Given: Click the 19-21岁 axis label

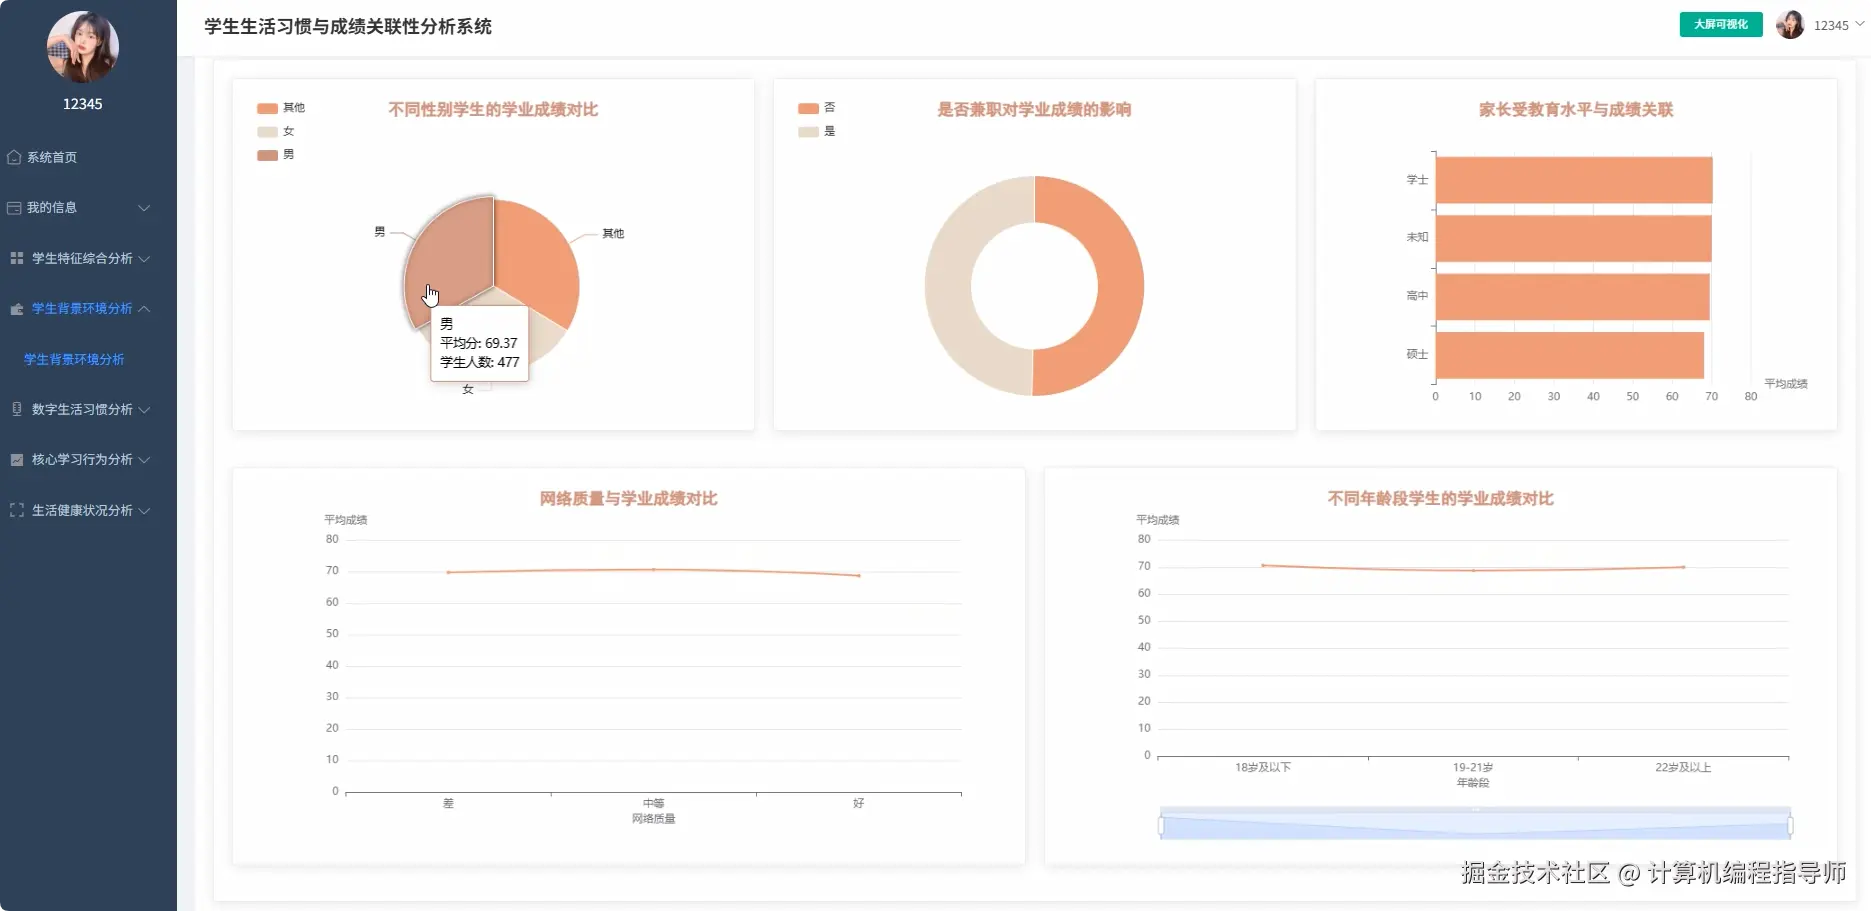Looking at the screenshot, I should (1473, 768).
